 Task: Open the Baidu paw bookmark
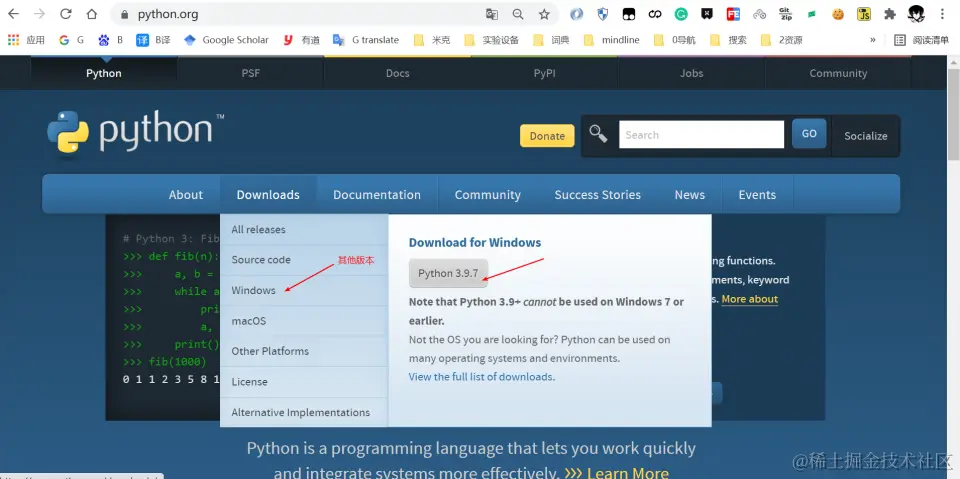pos(111,40)
